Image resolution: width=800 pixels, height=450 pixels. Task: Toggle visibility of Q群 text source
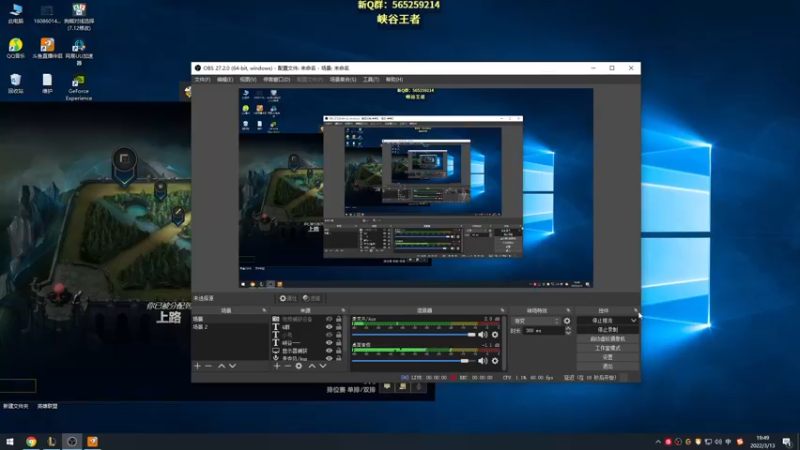pos(329,327)
